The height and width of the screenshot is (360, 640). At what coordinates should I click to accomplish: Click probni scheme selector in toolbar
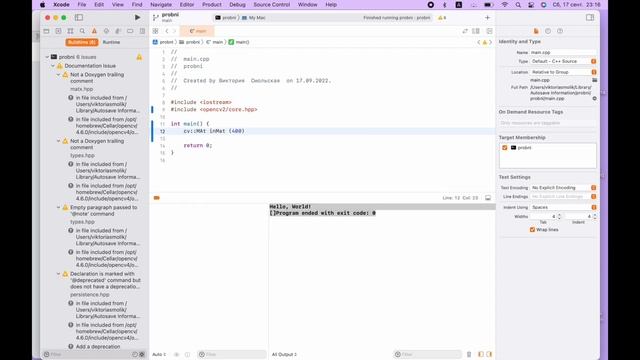[226, 18]
